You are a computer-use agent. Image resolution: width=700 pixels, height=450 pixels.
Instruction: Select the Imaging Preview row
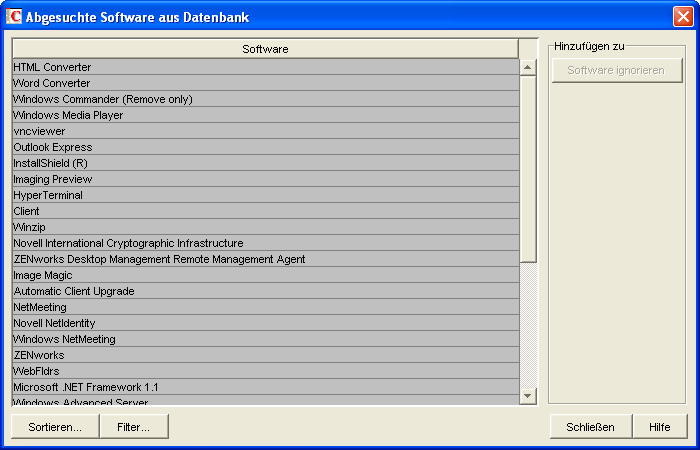(266, 179)
